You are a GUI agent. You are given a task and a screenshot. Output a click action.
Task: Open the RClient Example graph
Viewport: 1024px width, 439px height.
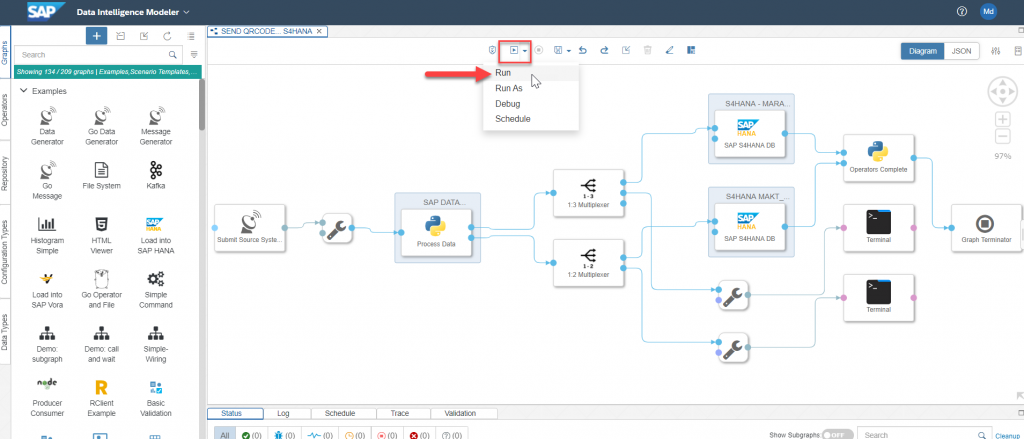tap(101, 398)
